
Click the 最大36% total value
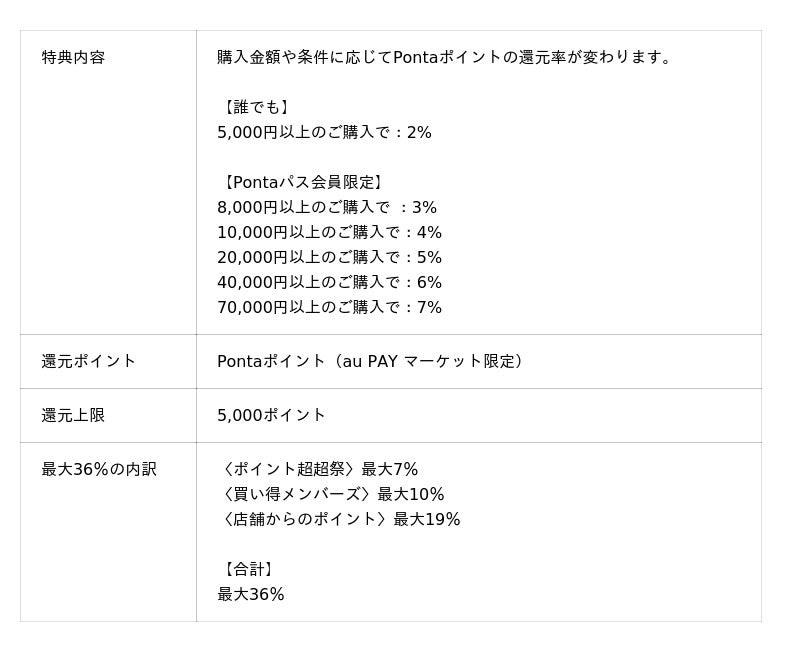point(251,594)
